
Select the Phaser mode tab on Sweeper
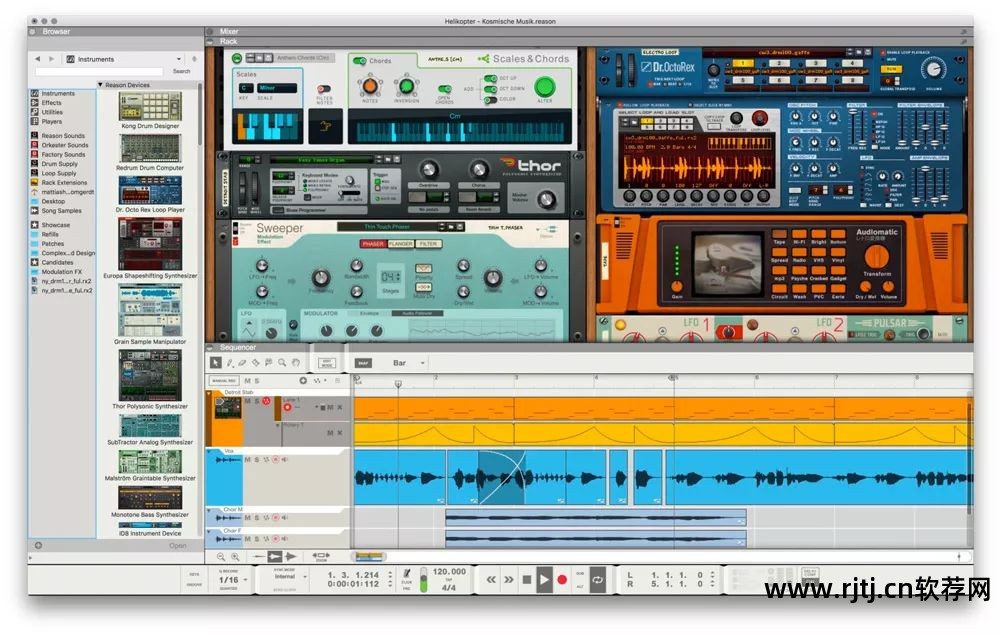(374, 244)
